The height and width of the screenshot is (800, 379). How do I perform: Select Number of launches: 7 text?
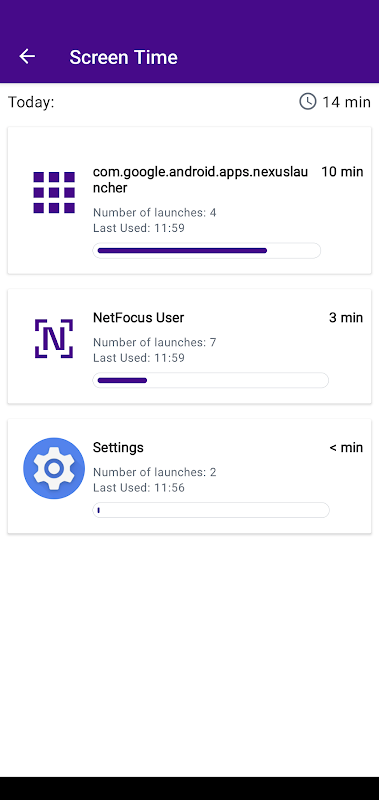click(x=155, y=342)
